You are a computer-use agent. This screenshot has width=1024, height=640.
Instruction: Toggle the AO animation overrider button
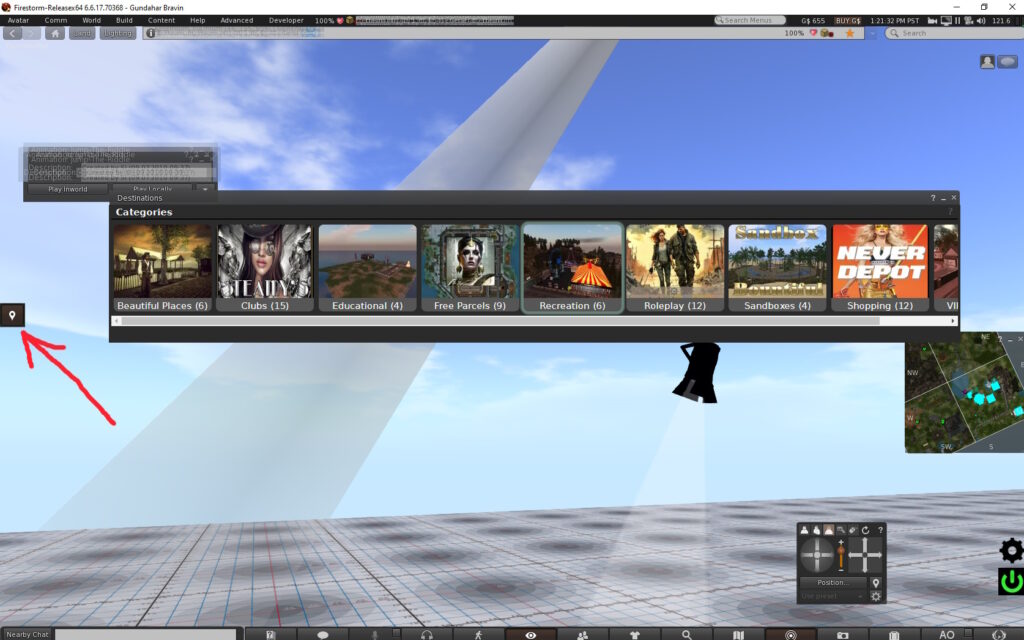click(946, 634)
